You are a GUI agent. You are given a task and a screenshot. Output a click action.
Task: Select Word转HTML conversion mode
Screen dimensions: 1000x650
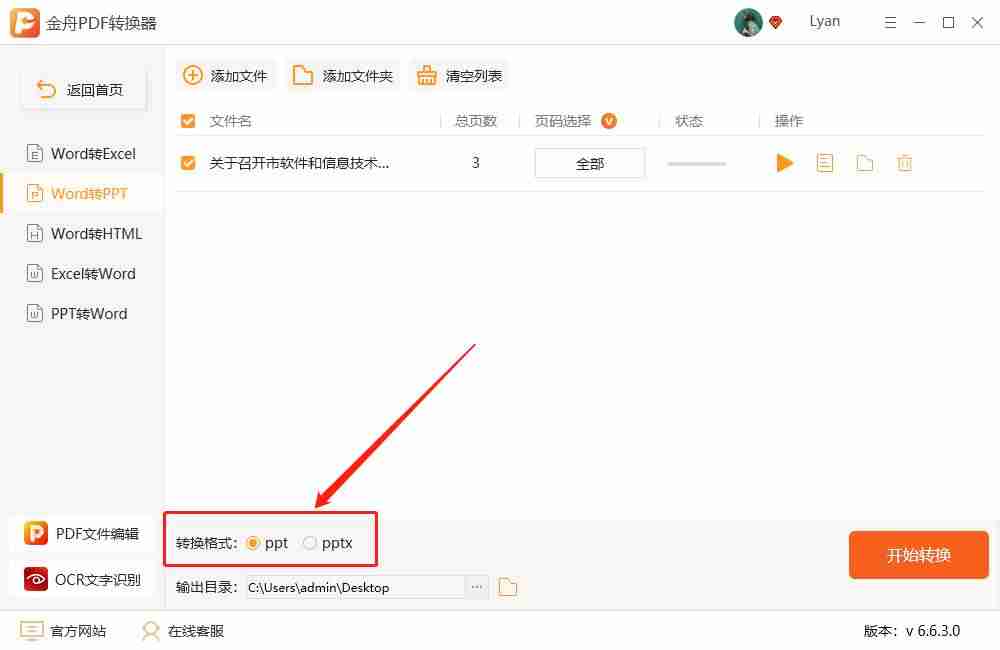point(84,233)
